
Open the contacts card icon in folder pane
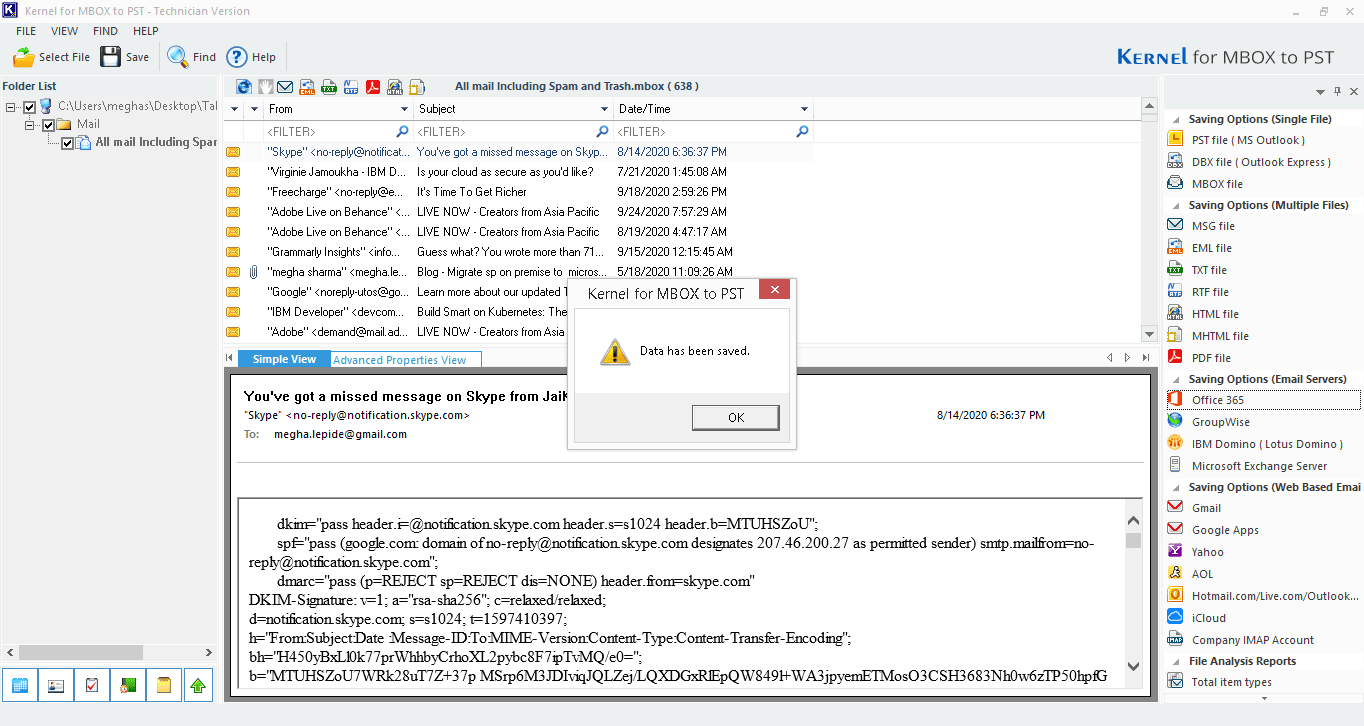point(55,685)
